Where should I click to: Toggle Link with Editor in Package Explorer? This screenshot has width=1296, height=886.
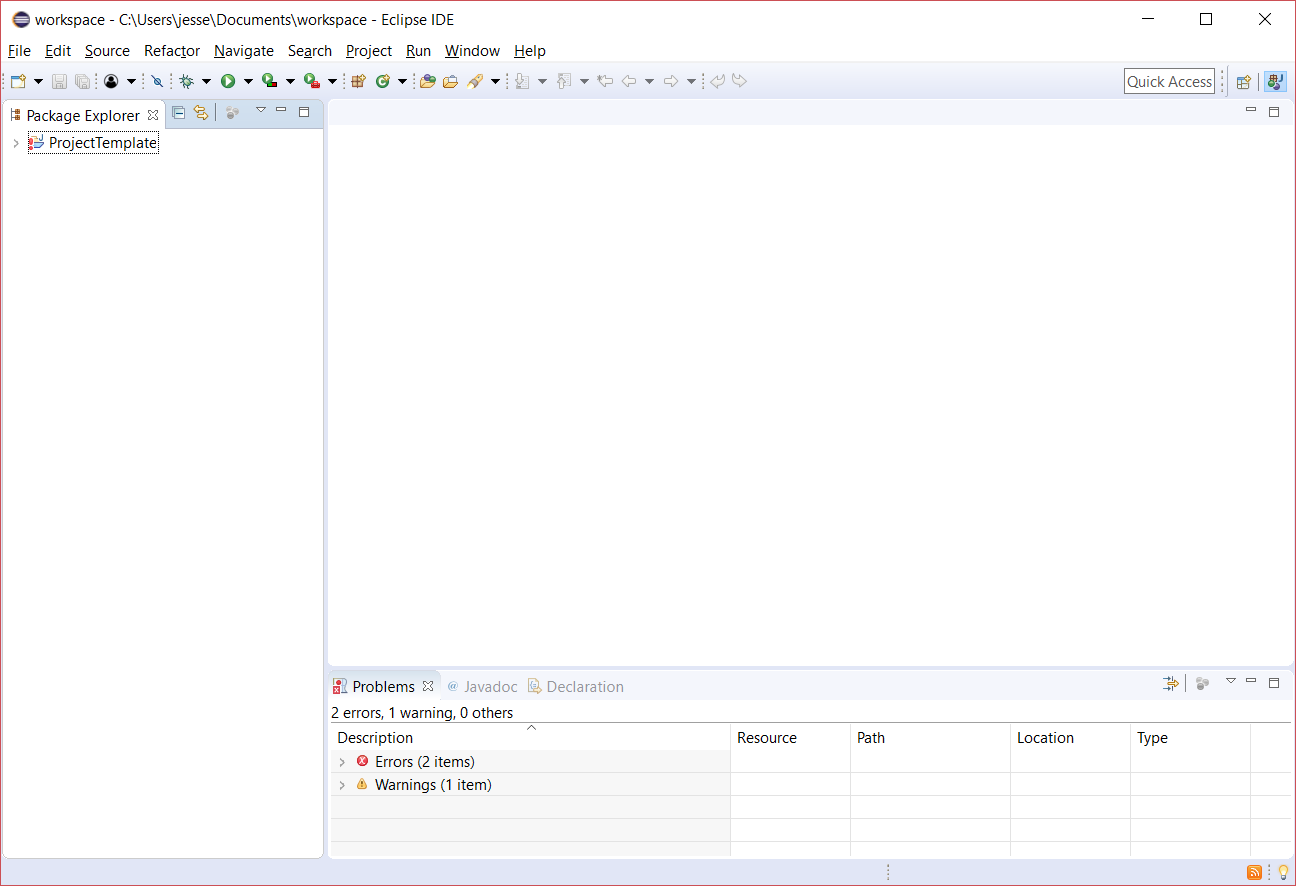click(201, 113)
